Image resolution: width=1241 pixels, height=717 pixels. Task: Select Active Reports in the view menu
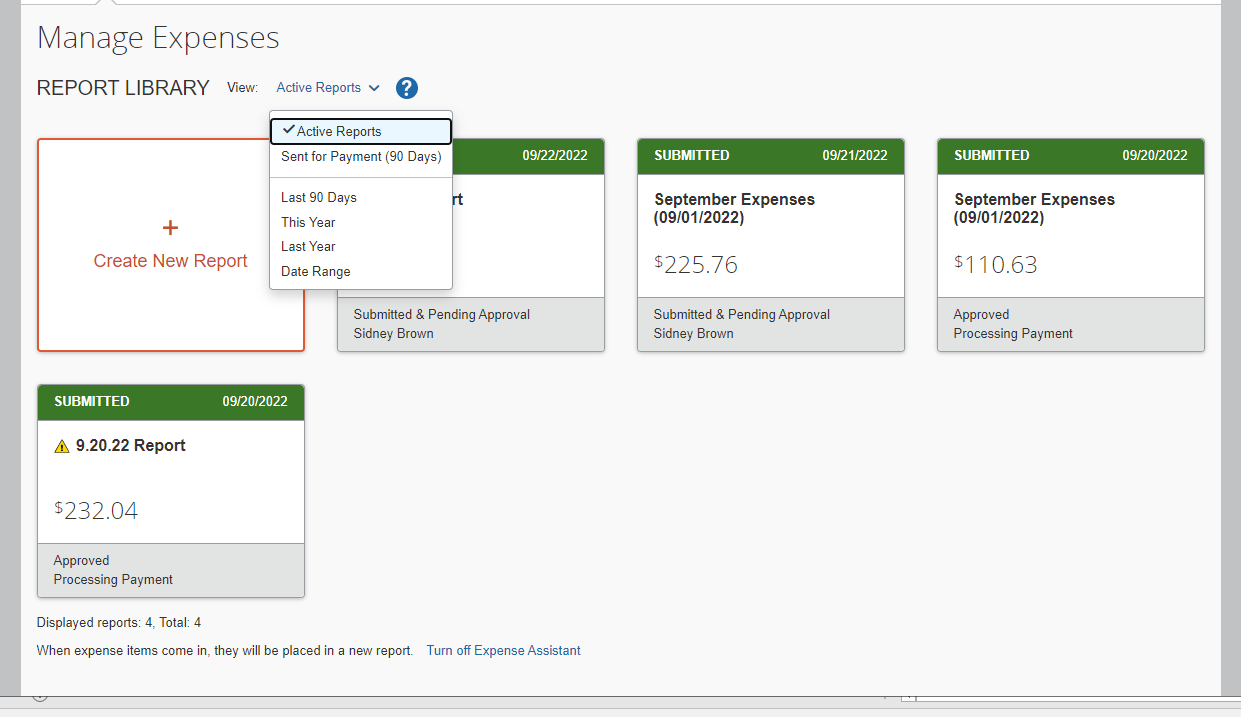(x=361, y=131)
